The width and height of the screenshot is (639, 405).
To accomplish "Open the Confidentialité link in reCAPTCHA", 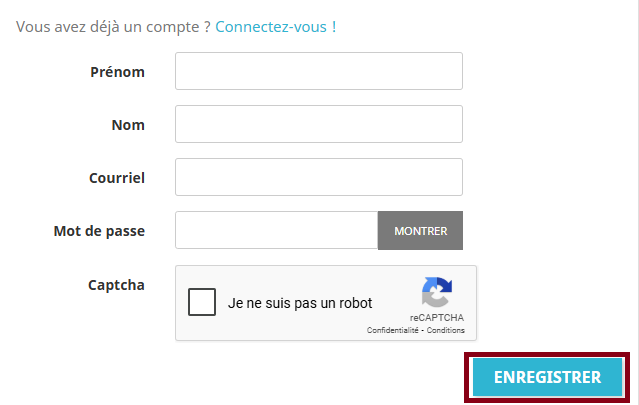I will (392, 330).
